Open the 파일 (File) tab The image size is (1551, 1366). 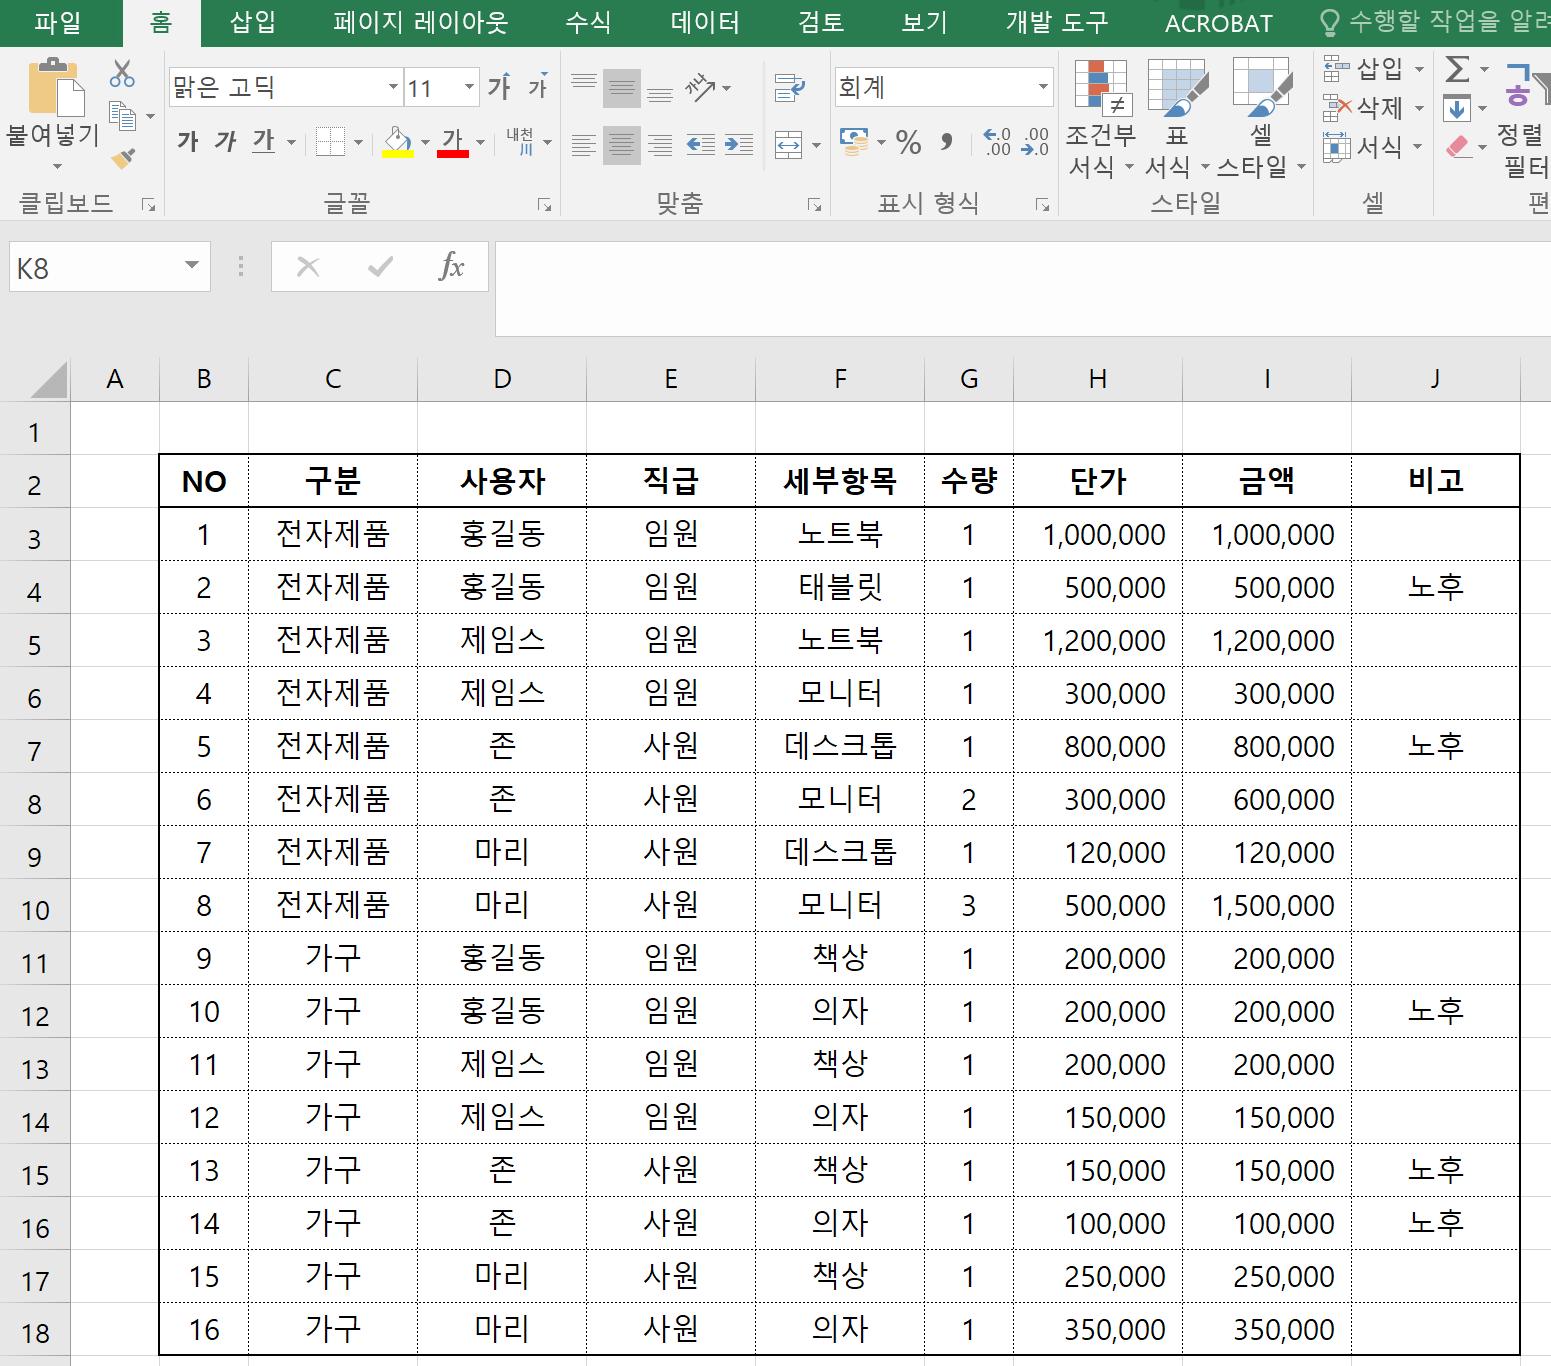[58, 22]
